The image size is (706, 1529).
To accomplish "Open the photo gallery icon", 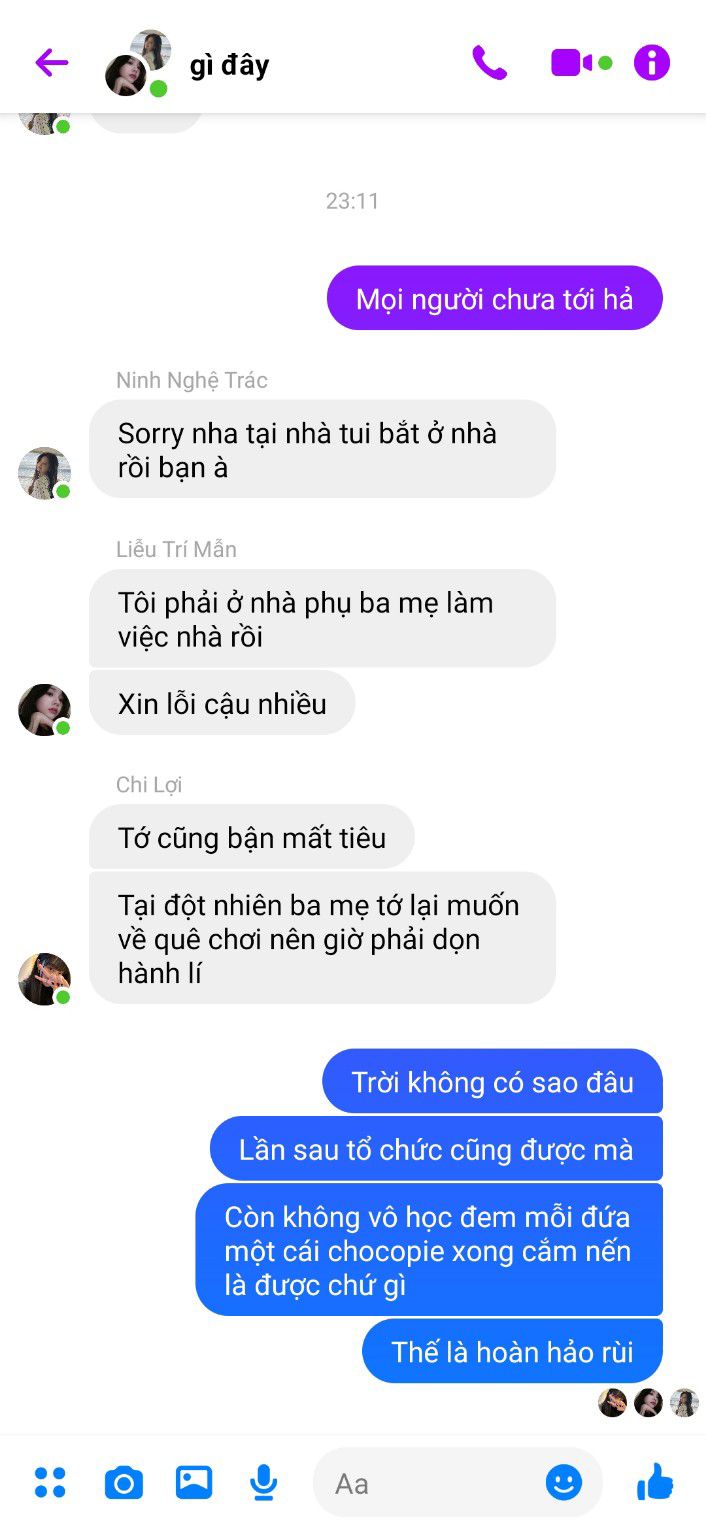I will click(x=194, y=1481).
